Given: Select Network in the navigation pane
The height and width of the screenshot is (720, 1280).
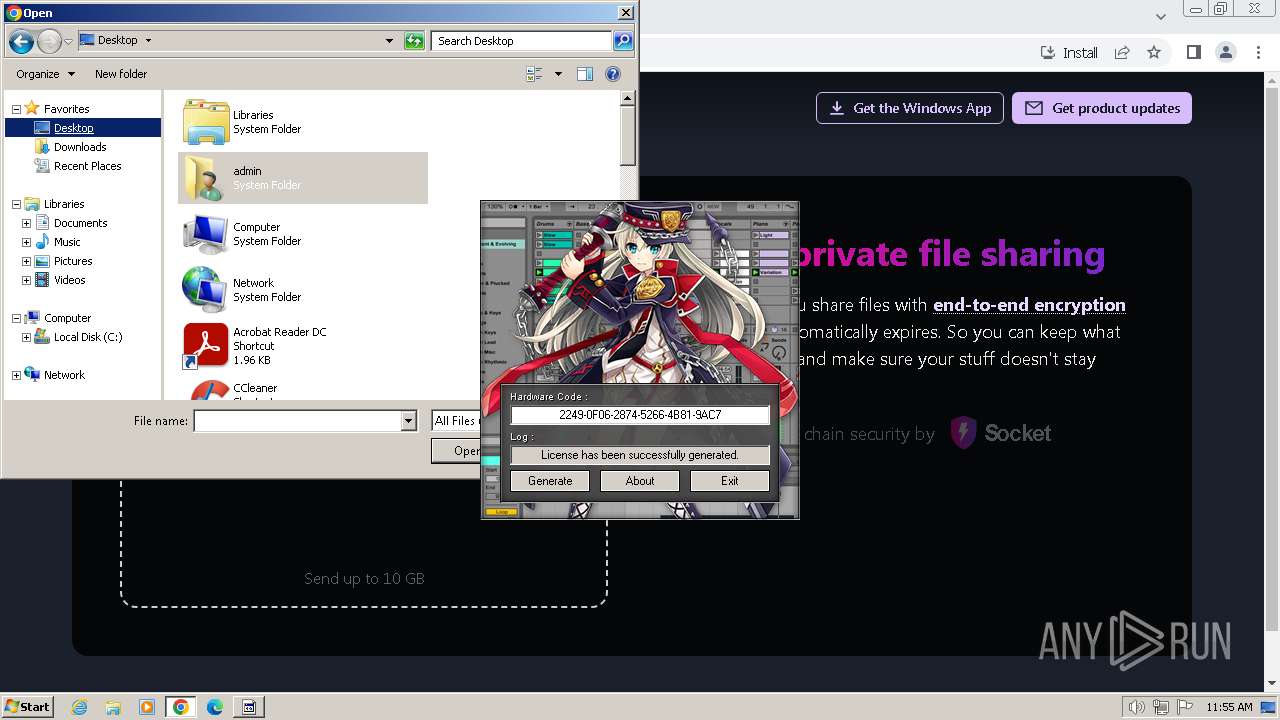Looking at the screenshot, I should [64, 375].
